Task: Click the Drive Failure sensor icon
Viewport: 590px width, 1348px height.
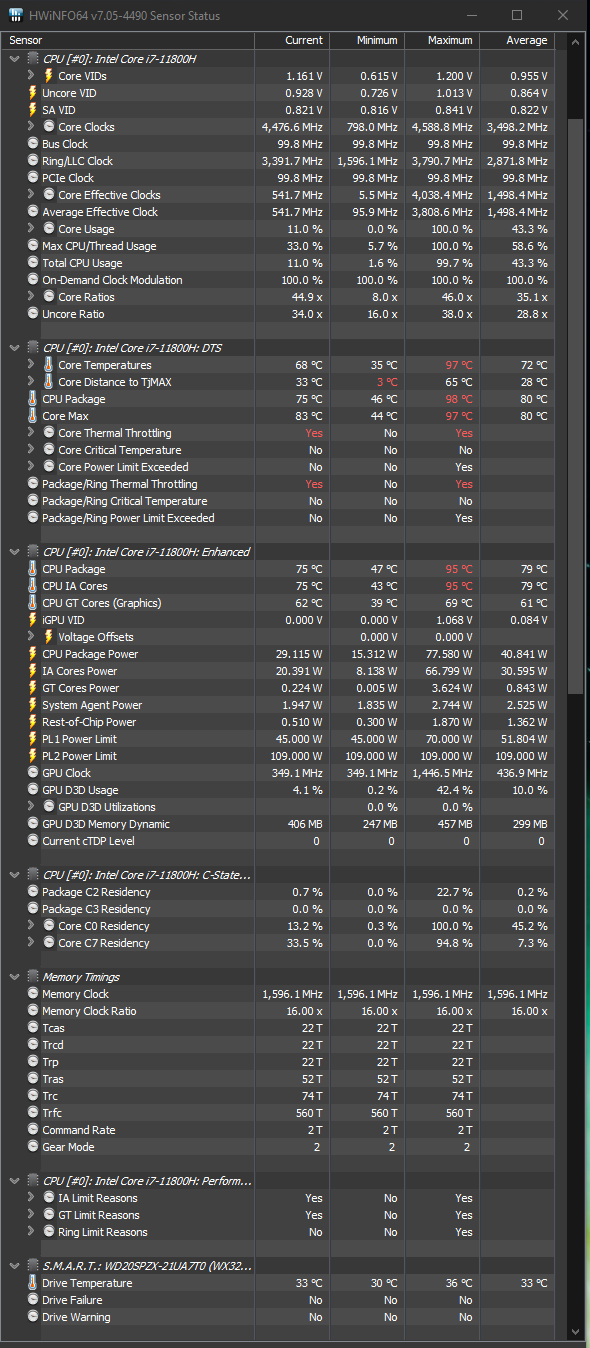Action: pos(33,1300)
